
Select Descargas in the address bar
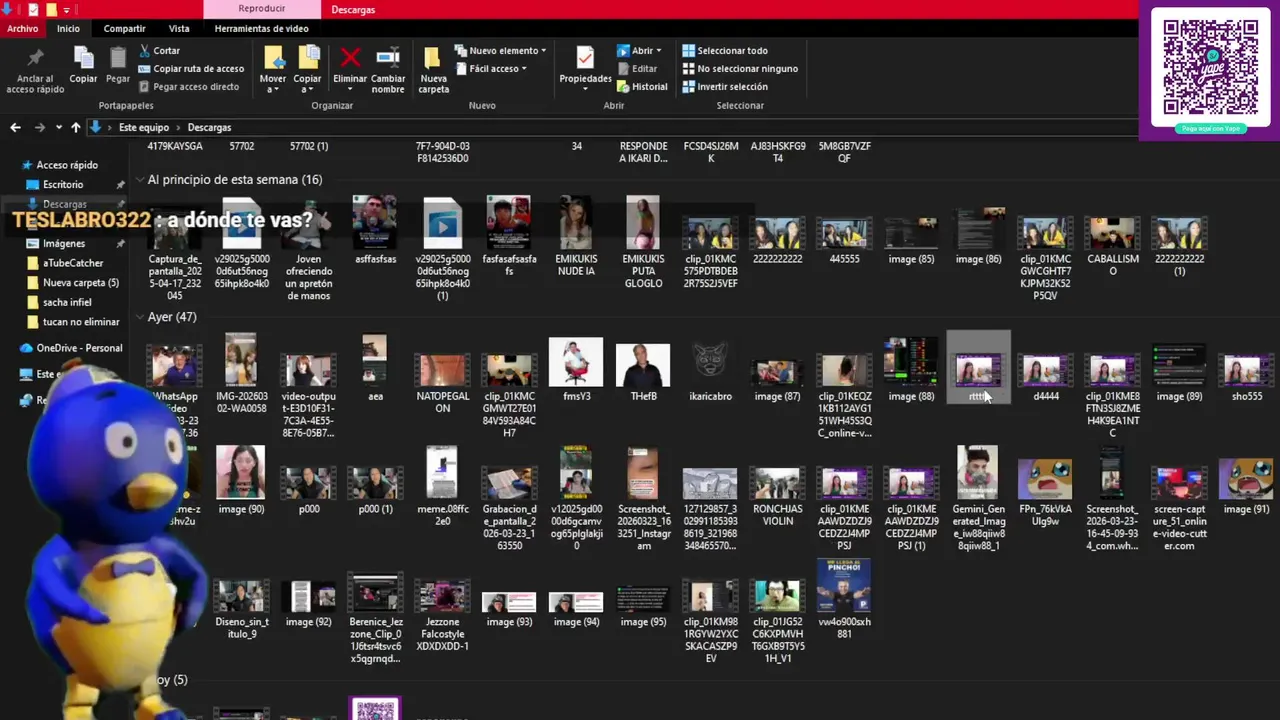(x=209, y=127)
